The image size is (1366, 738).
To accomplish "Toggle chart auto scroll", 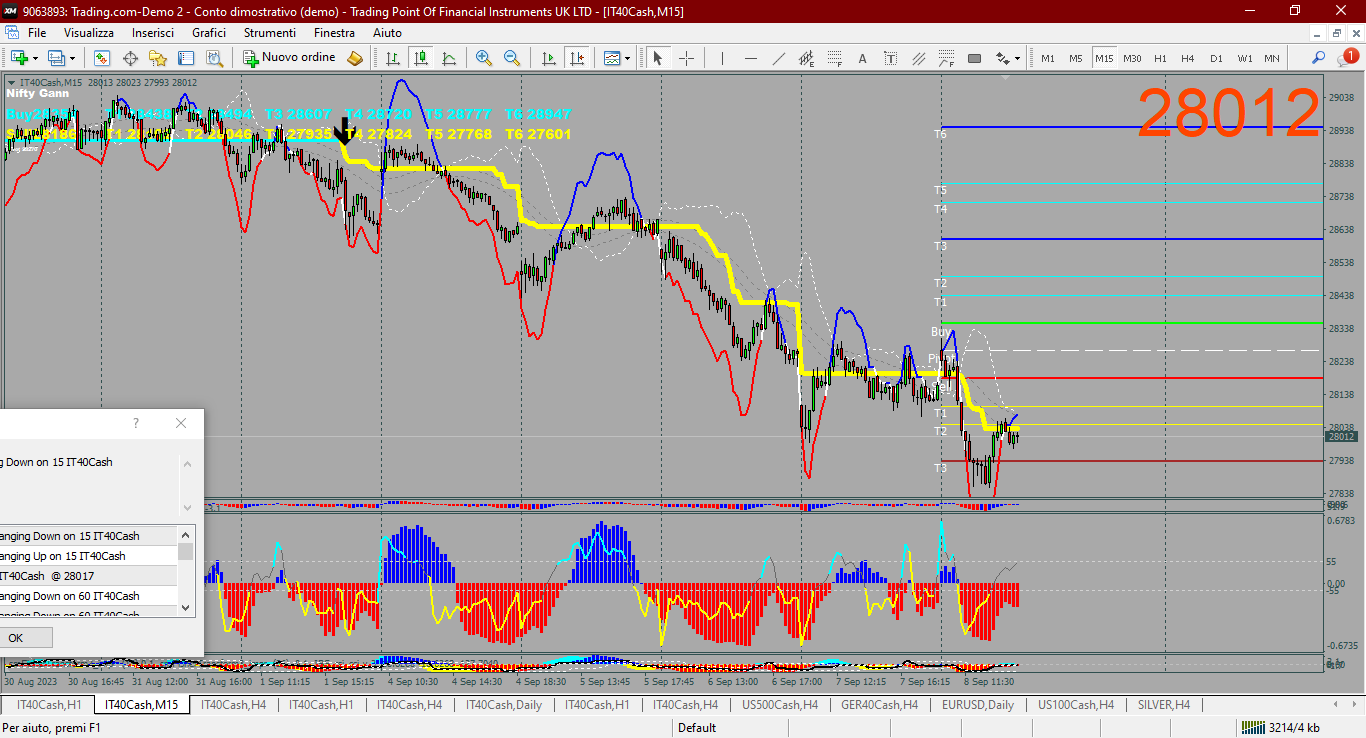I will 548,58.
